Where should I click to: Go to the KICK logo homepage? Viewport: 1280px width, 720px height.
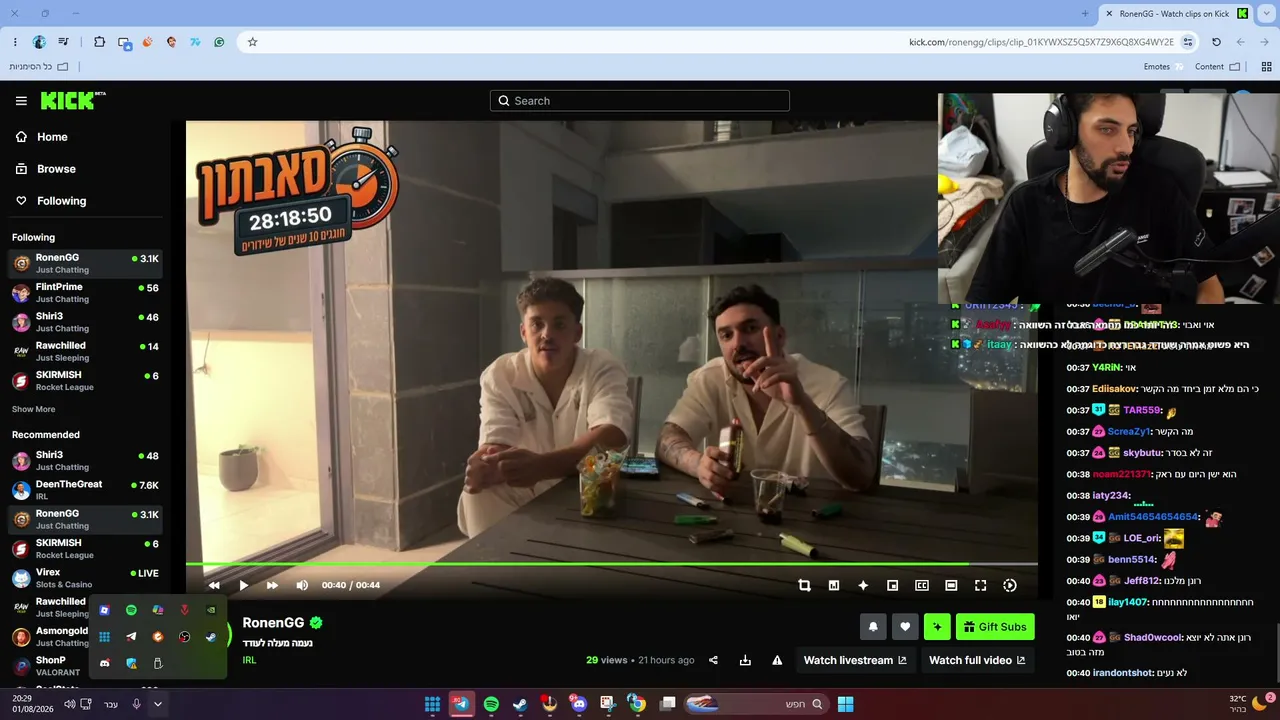[73, 100]
